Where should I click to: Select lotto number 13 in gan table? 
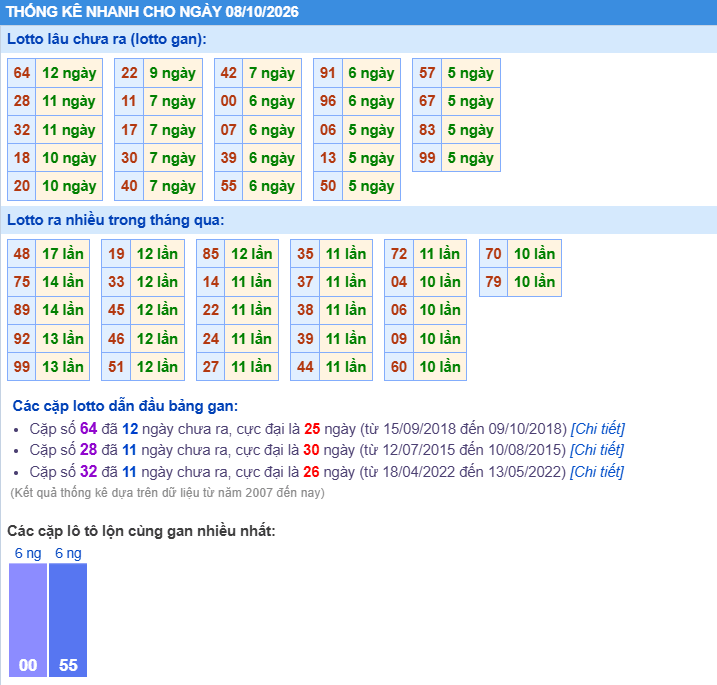coord(328,158)
